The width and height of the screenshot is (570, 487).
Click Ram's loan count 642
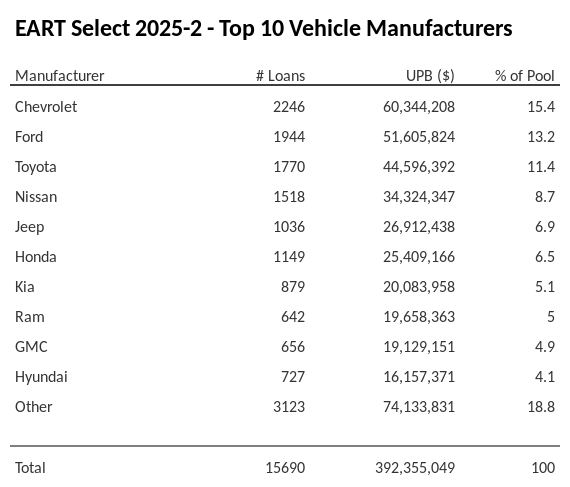click(293, 317)
